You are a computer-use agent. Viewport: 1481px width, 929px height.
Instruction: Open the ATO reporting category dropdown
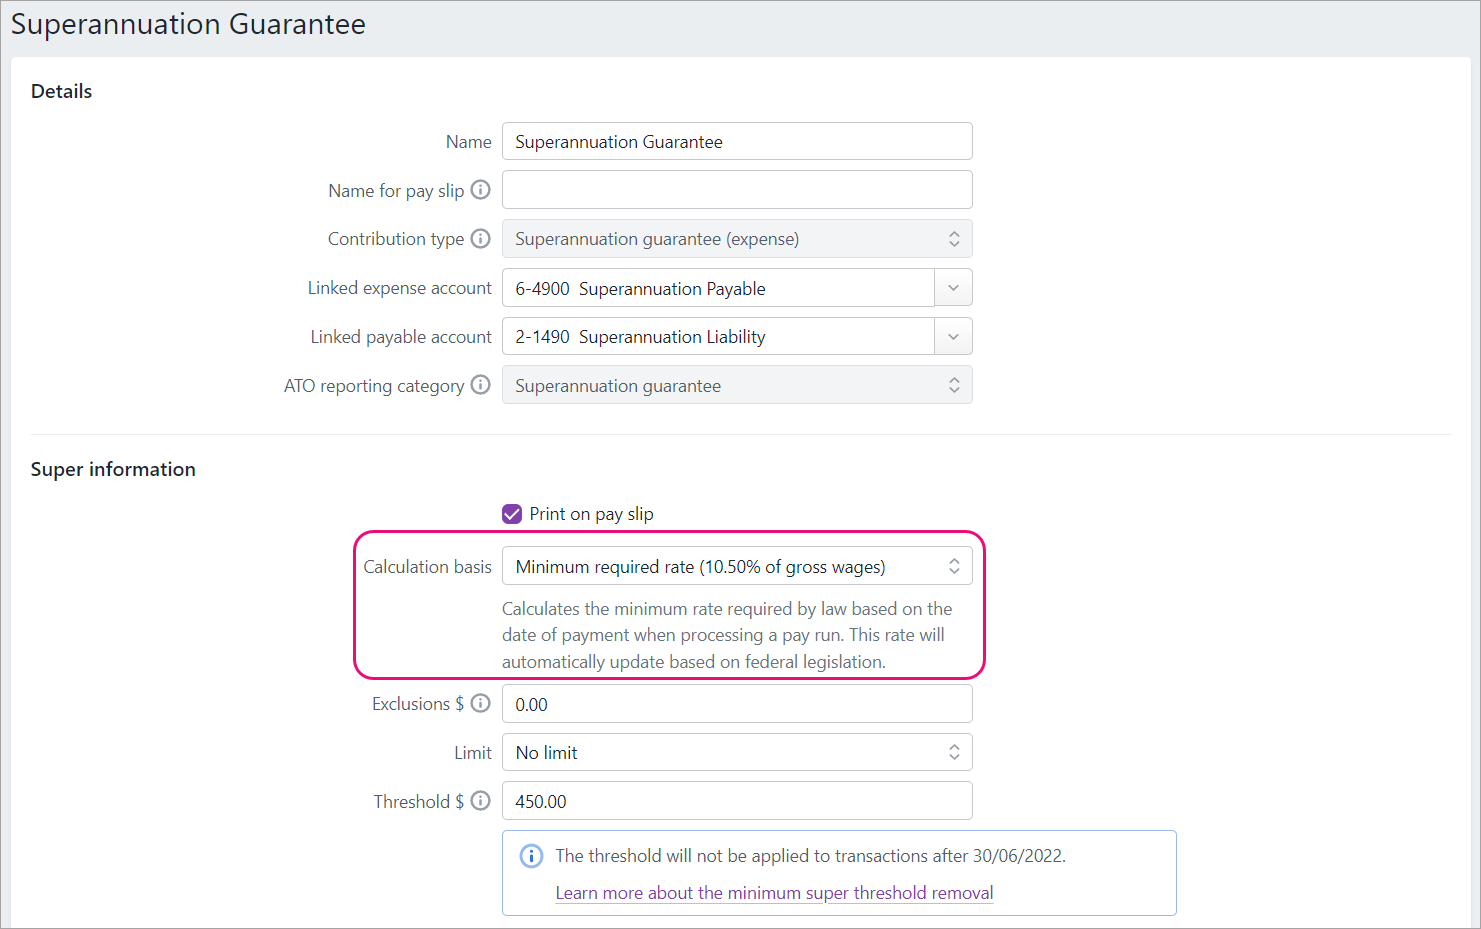point(737,386)
